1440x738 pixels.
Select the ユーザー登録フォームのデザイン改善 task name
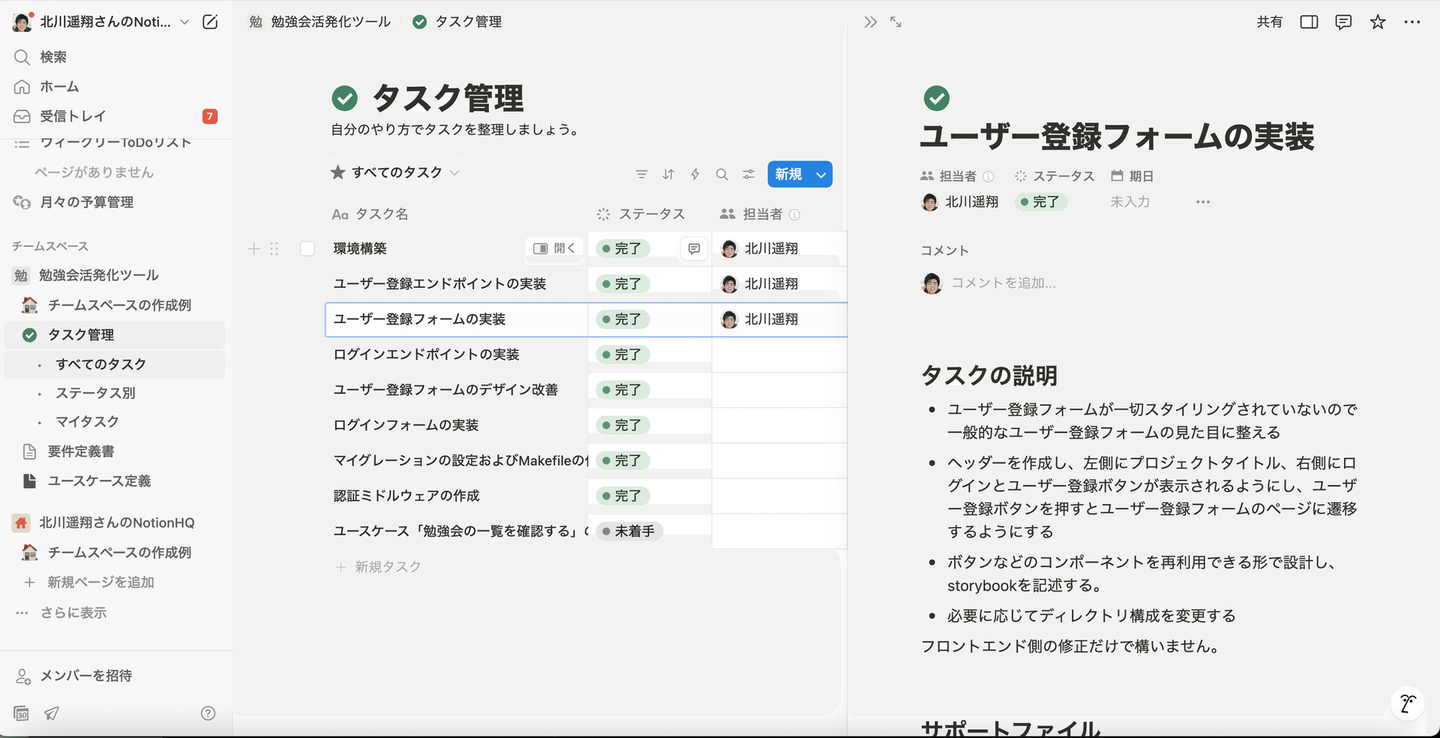pos(446,390)
